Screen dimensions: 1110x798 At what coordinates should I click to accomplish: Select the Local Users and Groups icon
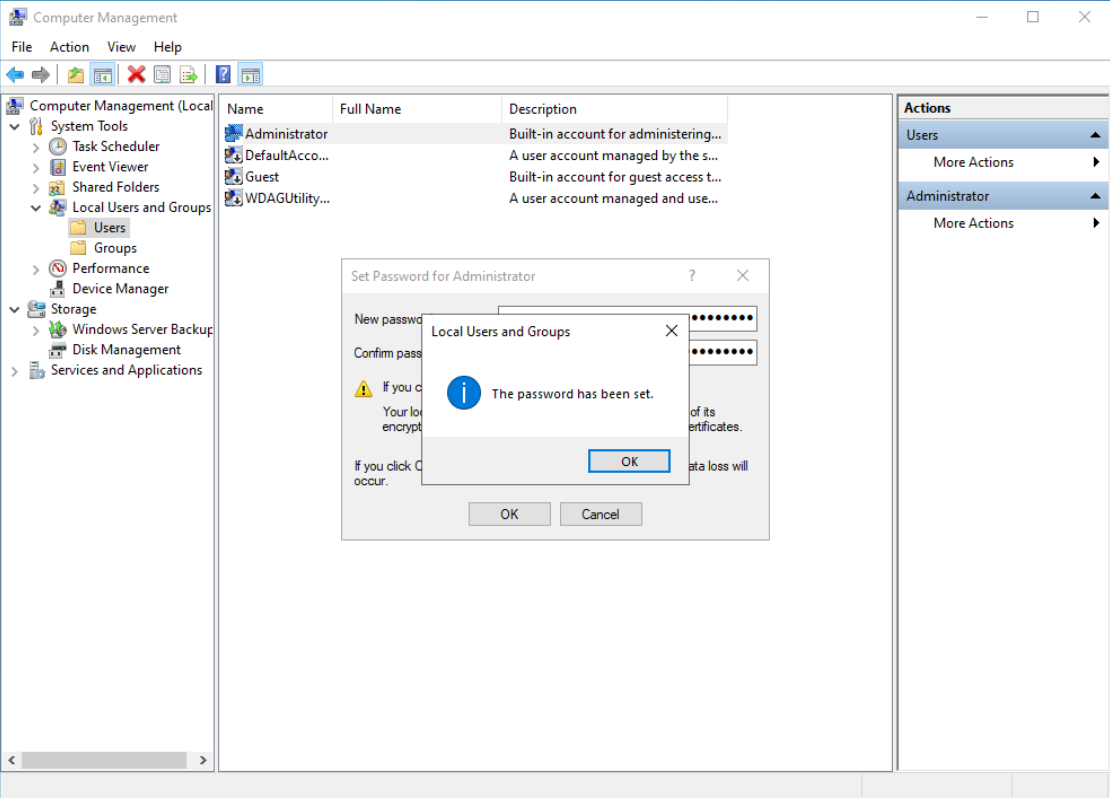(58, 207)
